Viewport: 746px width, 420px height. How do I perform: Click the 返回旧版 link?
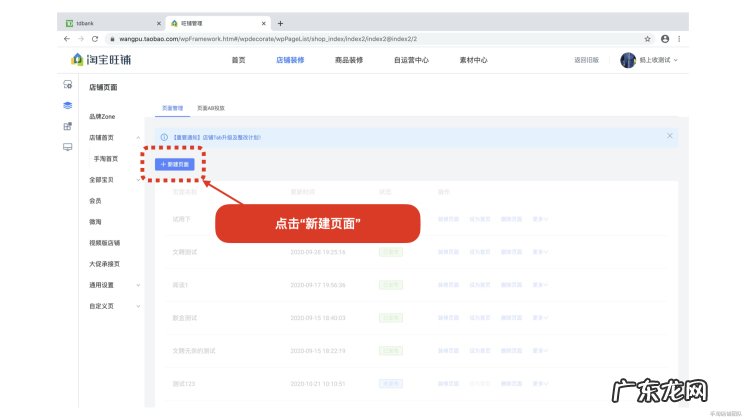pos(586,60)
